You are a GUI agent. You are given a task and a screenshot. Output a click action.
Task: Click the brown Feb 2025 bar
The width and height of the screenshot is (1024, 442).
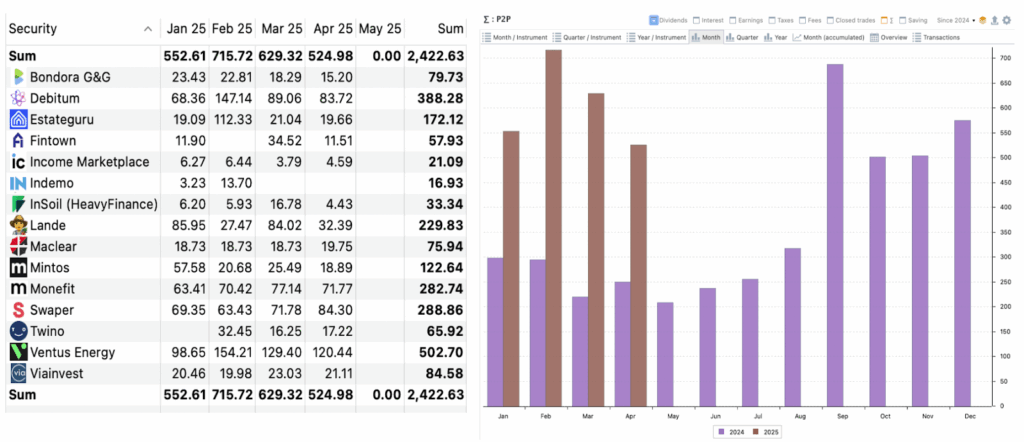(x=553, y=228)
